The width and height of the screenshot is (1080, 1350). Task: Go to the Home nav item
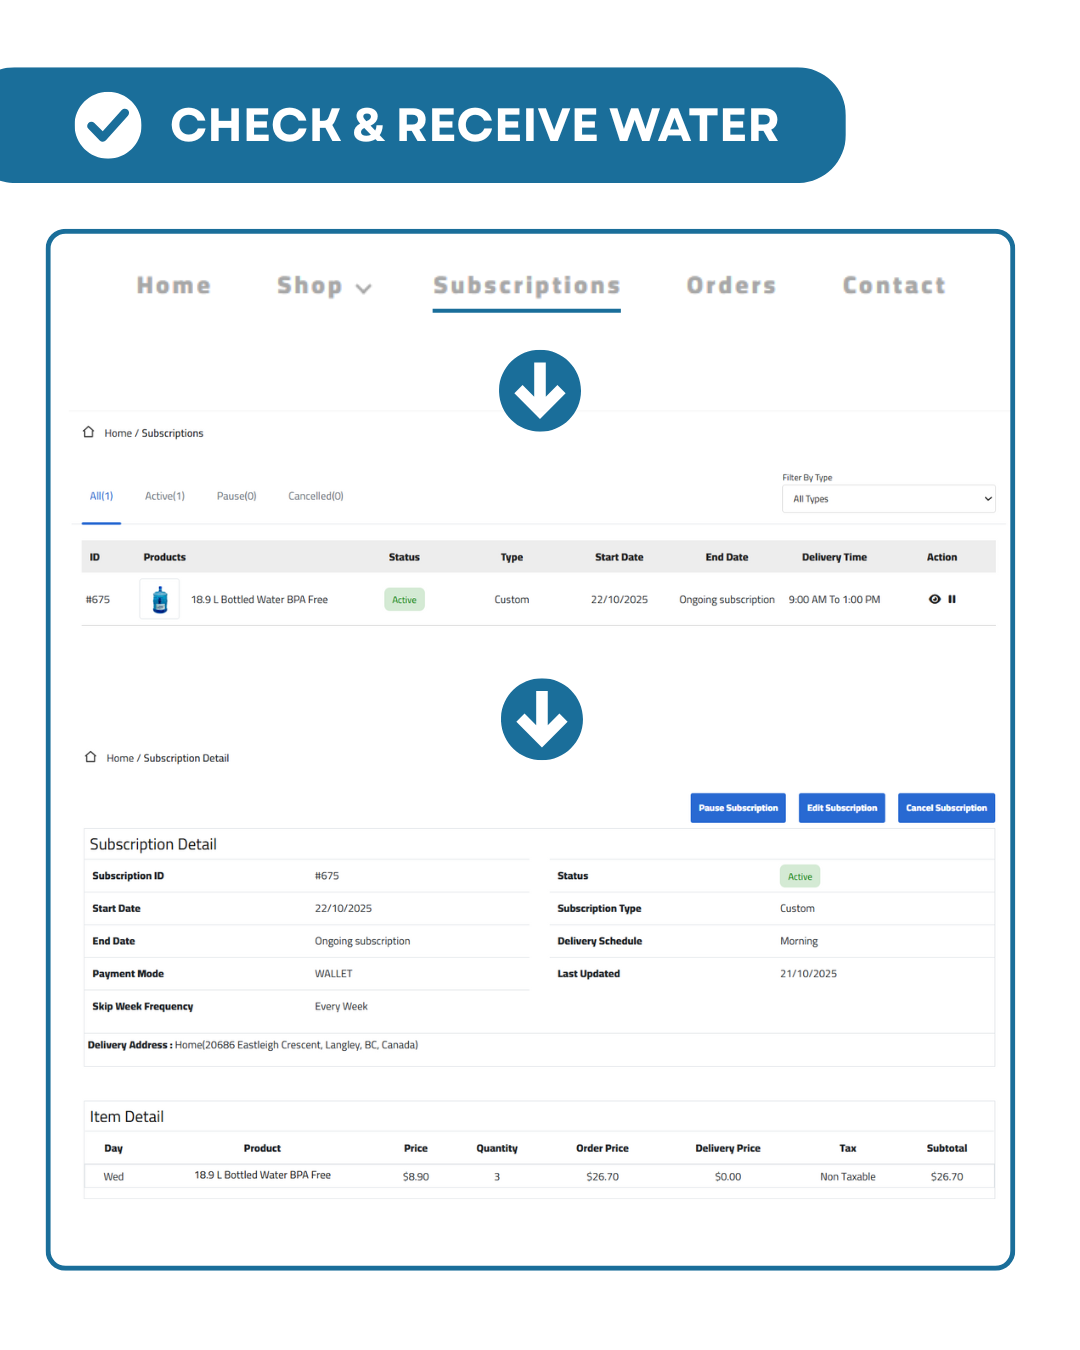(x=174, y=286)
